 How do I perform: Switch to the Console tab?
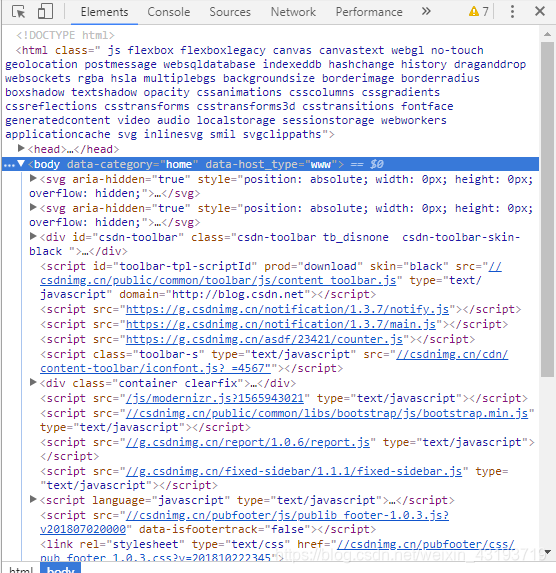(169, 12)
